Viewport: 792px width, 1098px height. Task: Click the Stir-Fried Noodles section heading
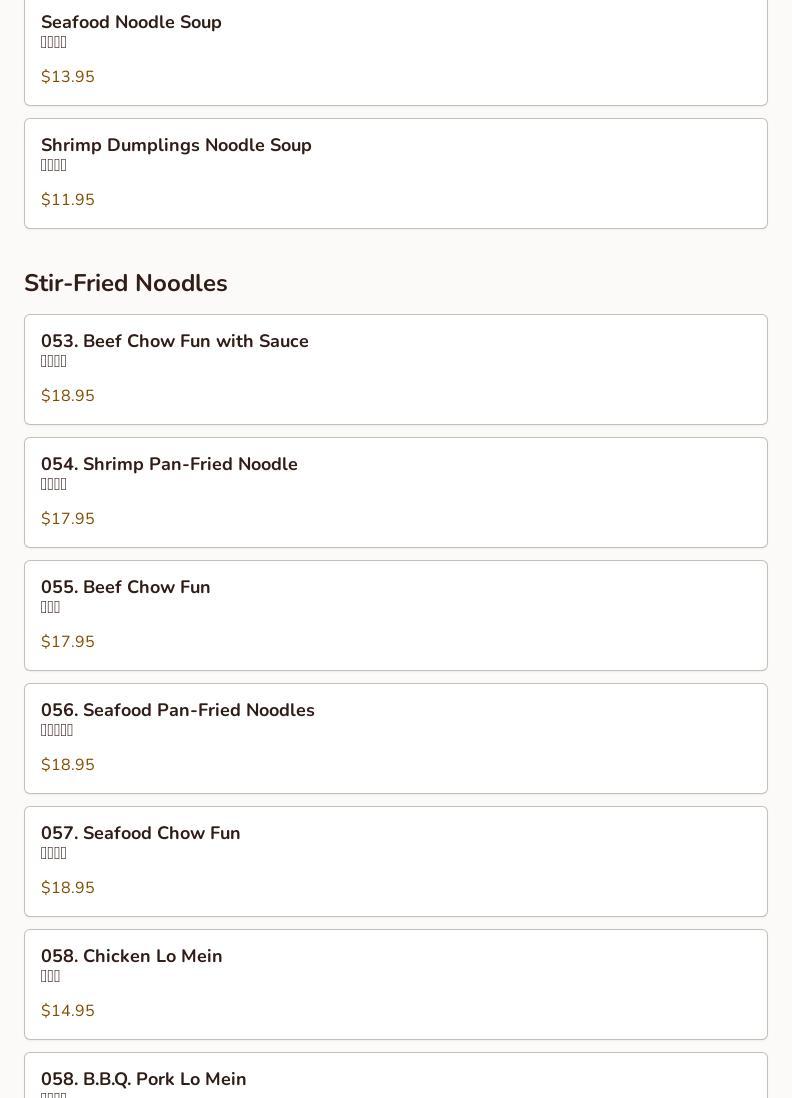pyautogui.click(x=126, y=283)
